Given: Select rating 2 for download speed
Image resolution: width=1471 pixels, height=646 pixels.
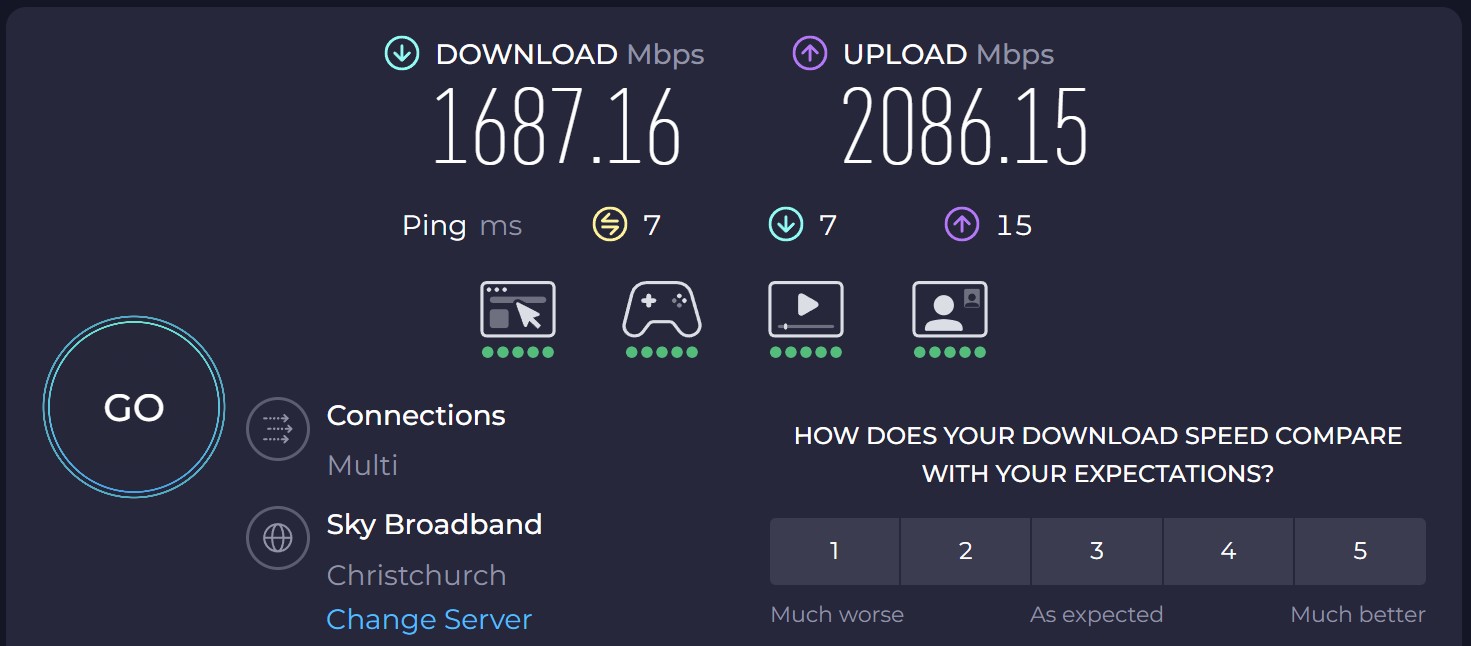Looking at the screenshot, I should 965,551.
